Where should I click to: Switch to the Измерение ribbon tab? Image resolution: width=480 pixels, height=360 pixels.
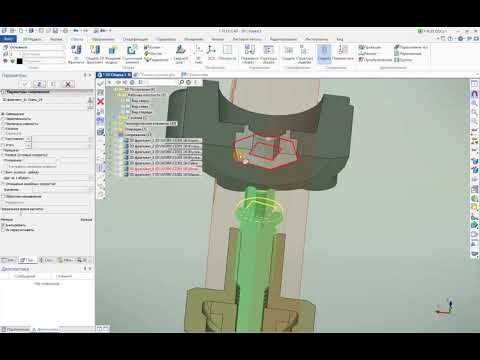point(194,39)
